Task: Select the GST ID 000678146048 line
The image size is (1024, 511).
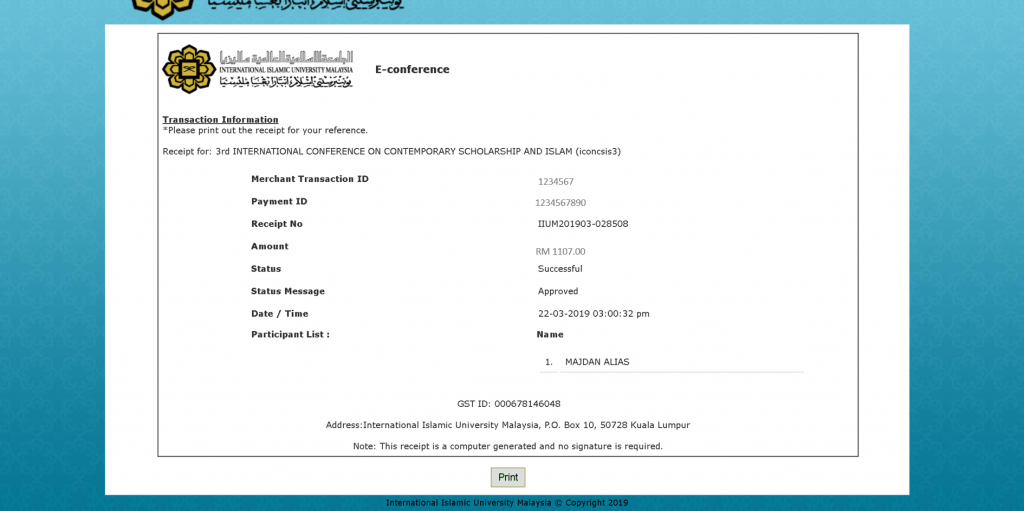Action: [509, 404]
